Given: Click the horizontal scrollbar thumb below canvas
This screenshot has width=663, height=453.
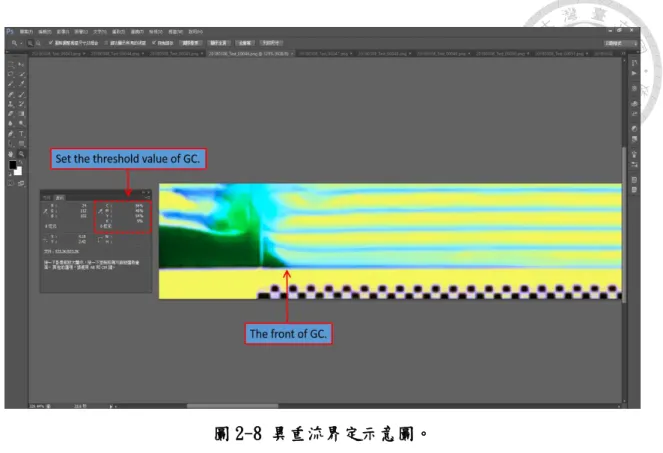Looking at the screenshot, I should [x=233, y=406].
